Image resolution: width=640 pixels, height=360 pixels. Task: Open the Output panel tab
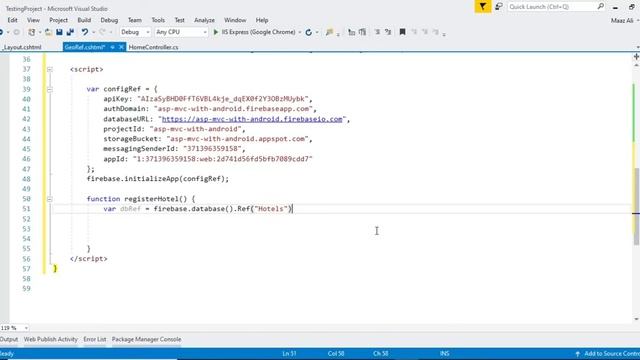tap(9, 340)
